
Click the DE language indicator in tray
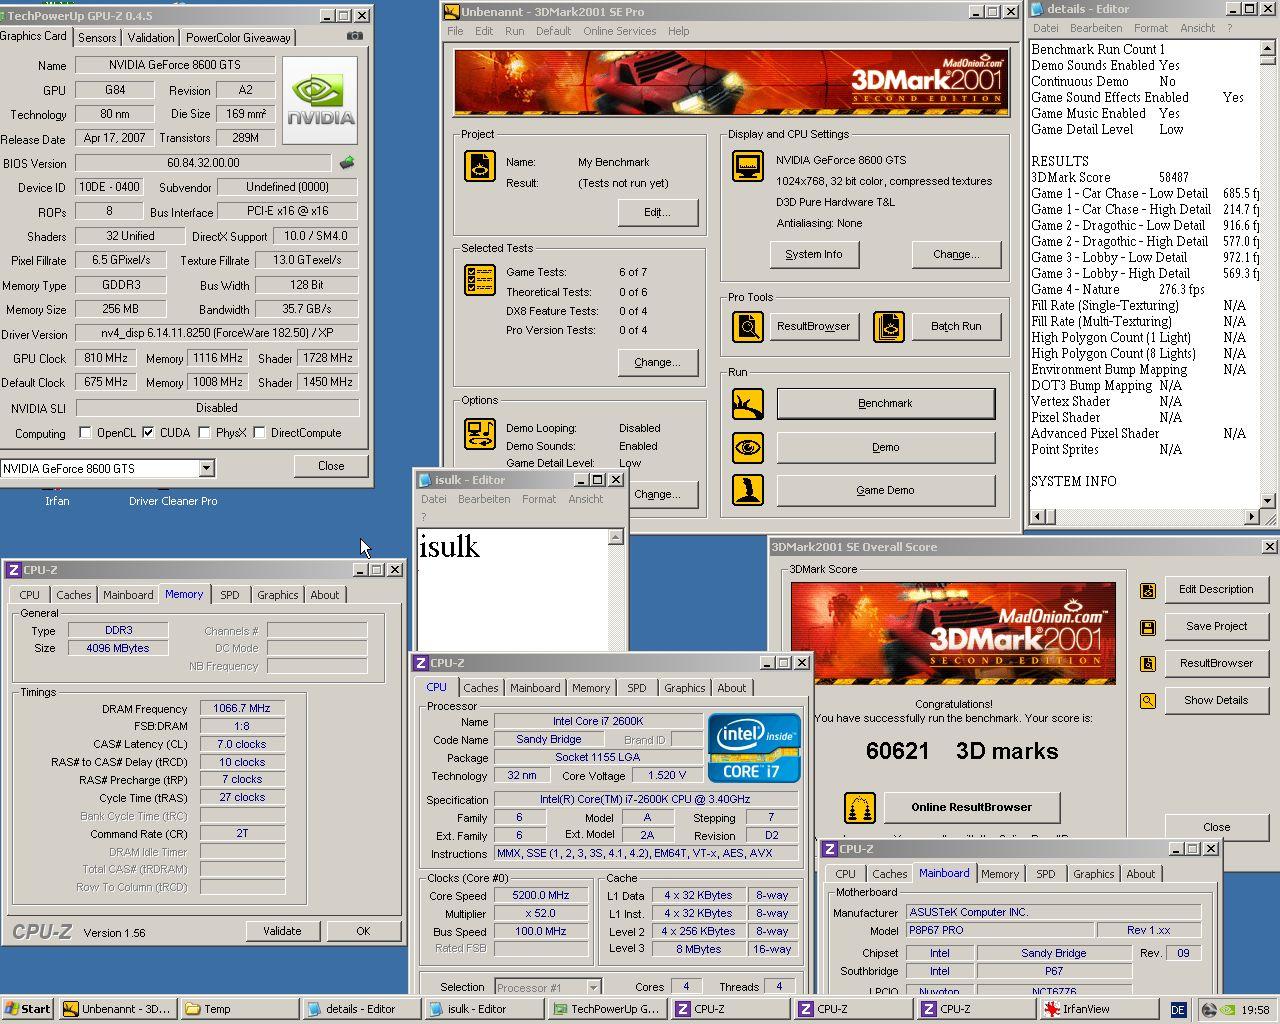pyautogui.click(x=1178, y=1010)
